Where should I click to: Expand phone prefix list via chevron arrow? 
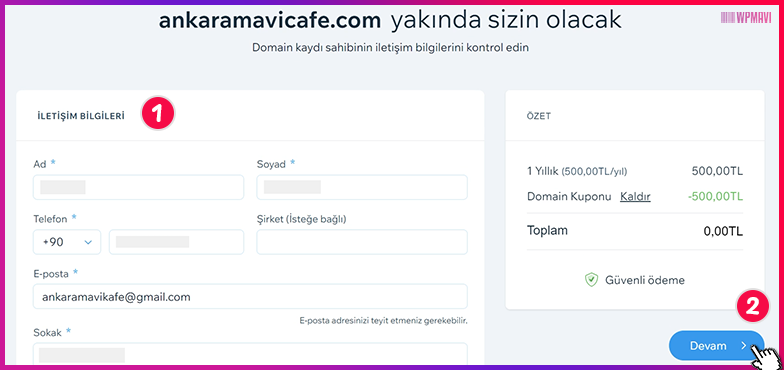(x=88, y=242)
